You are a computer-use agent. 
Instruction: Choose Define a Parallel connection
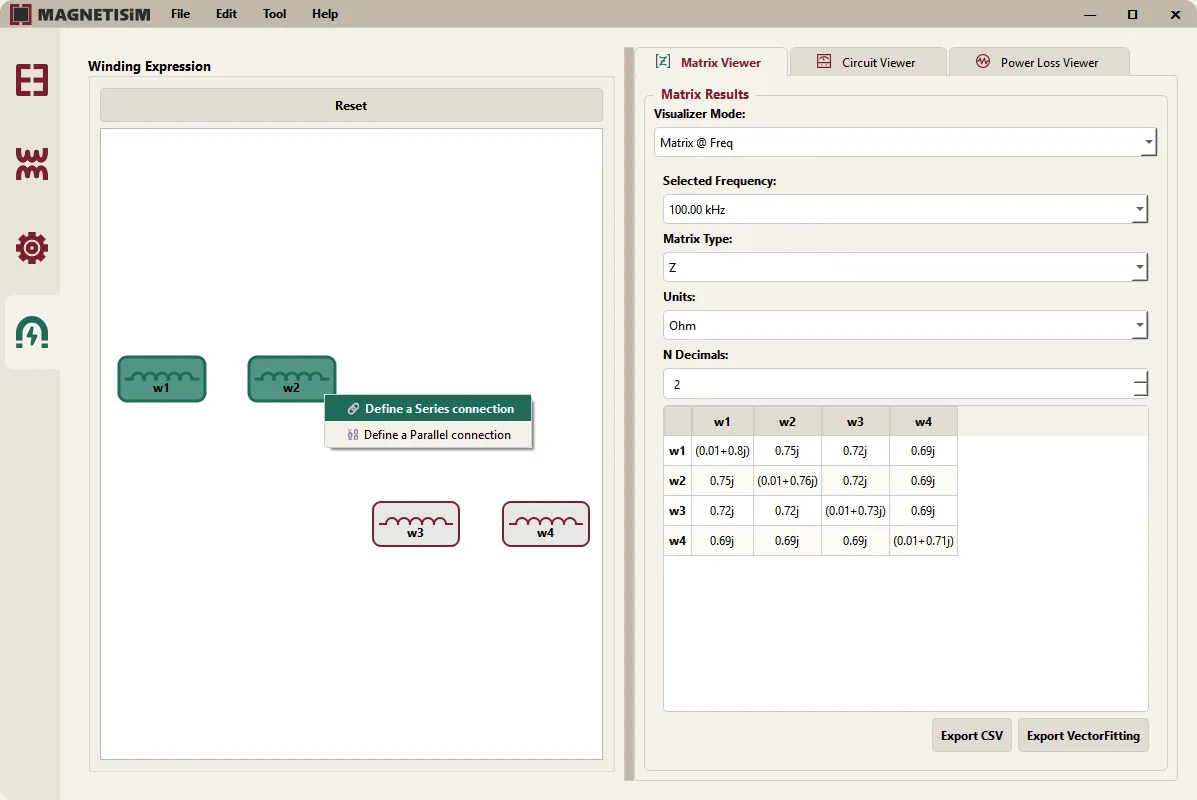pyautogui.click(x=428, y=434)
